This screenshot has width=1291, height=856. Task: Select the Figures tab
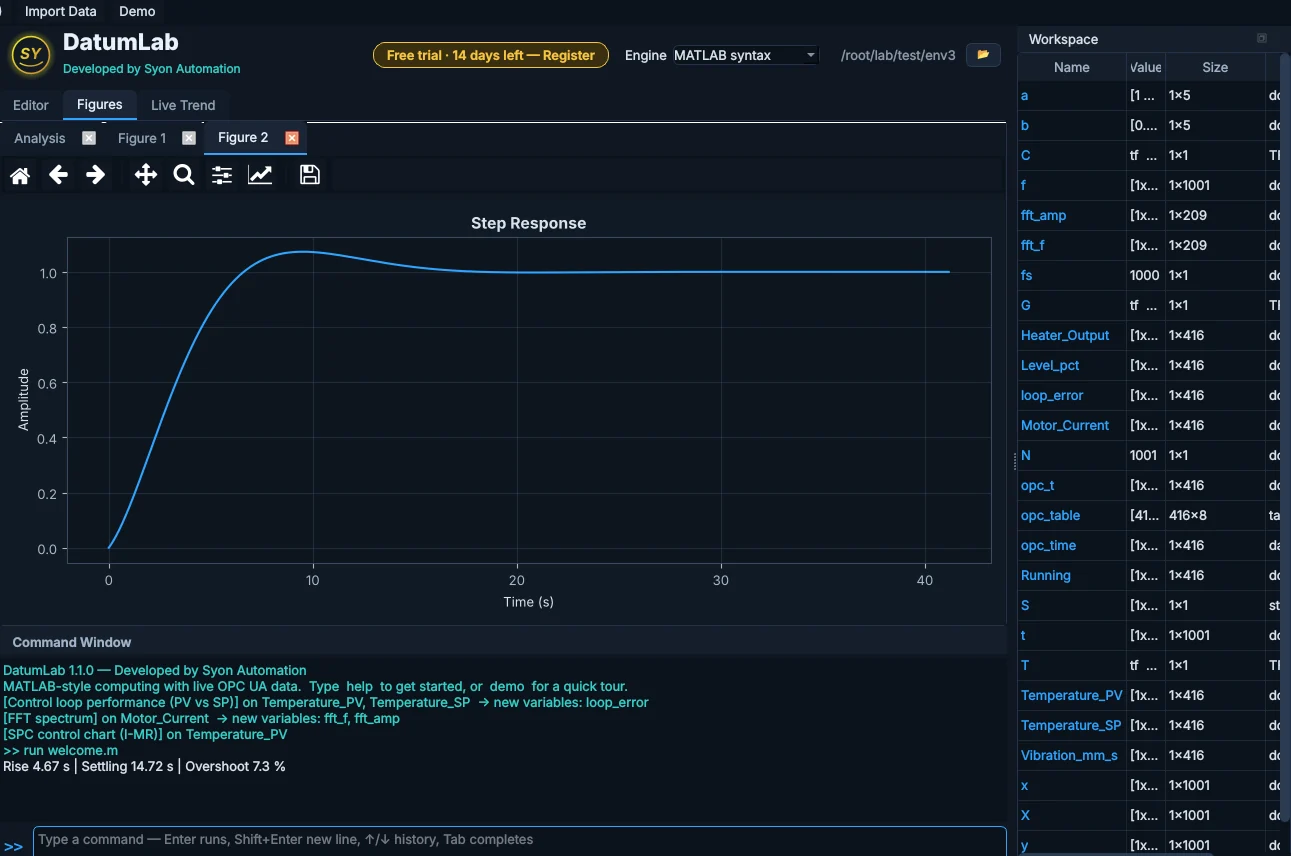tap(100, 104)
